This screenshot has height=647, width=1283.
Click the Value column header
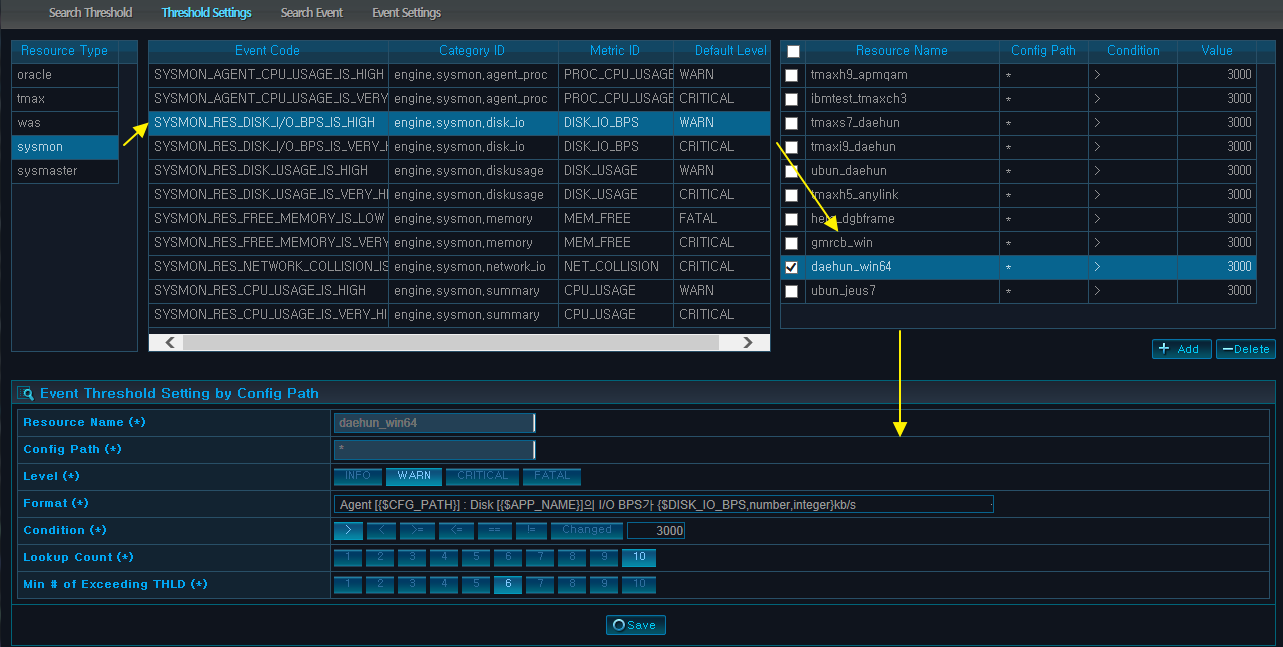pyautogui.click(x=1217, y=51)
